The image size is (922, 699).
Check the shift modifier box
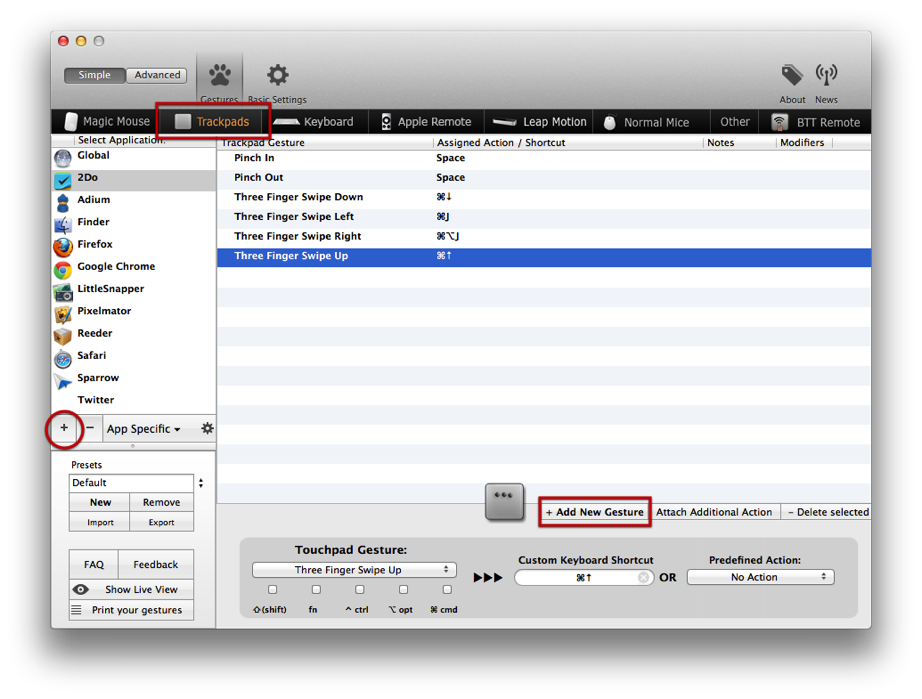[271, 589]
